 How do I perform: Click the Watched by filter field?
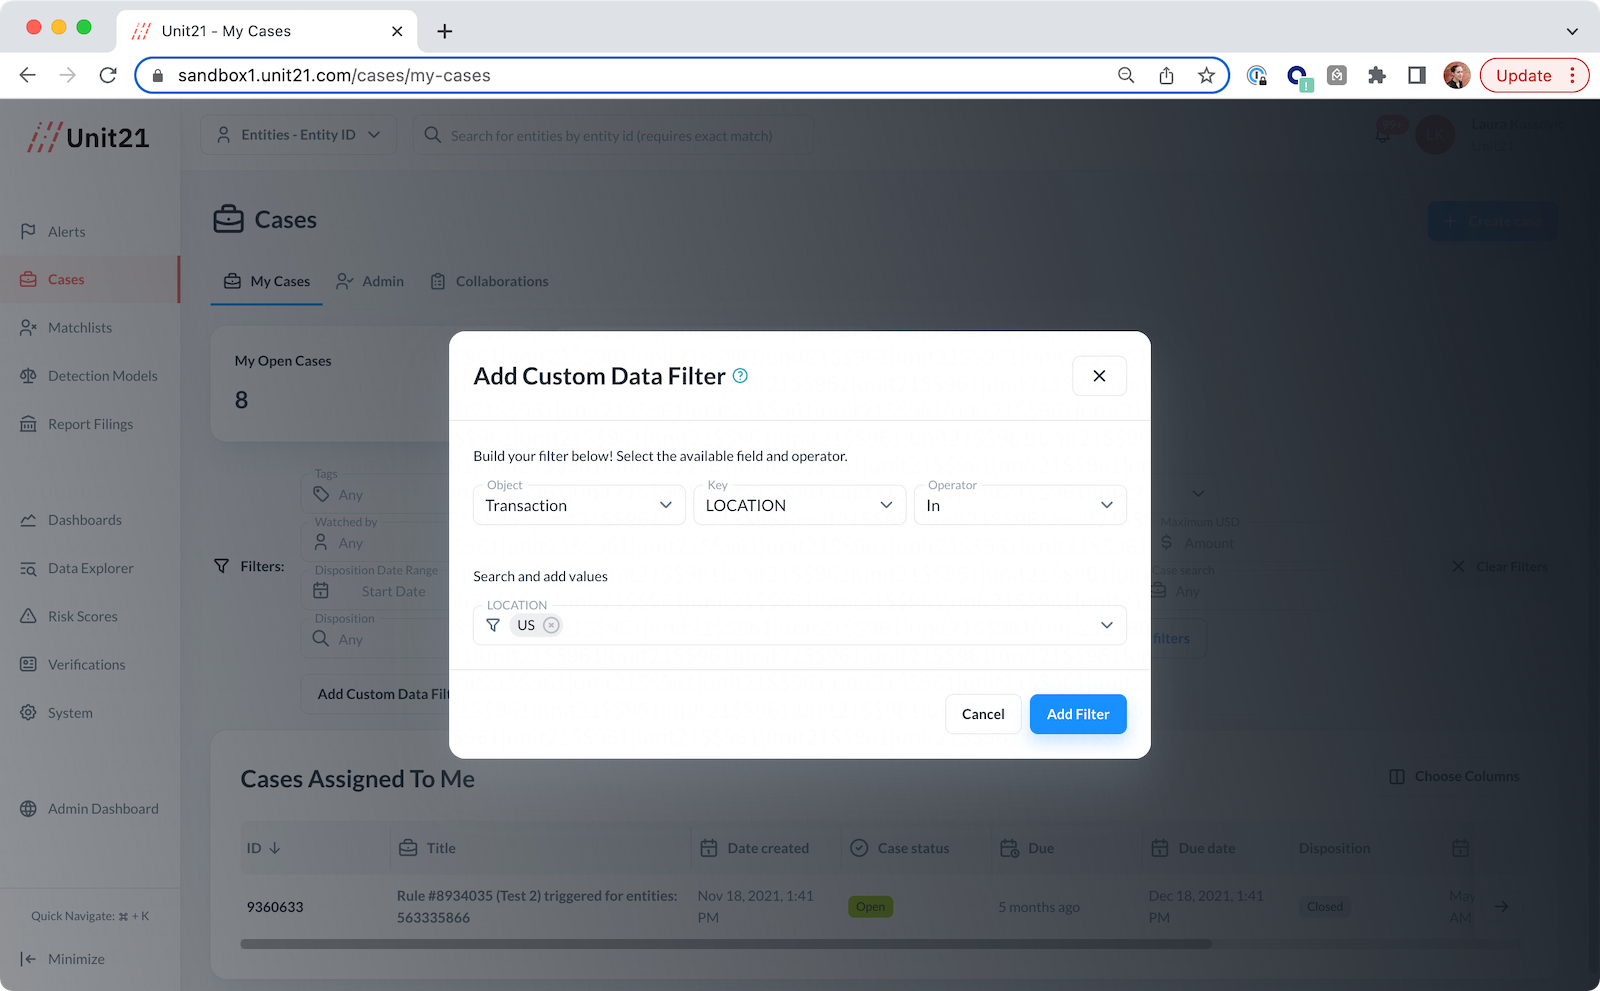376,543
